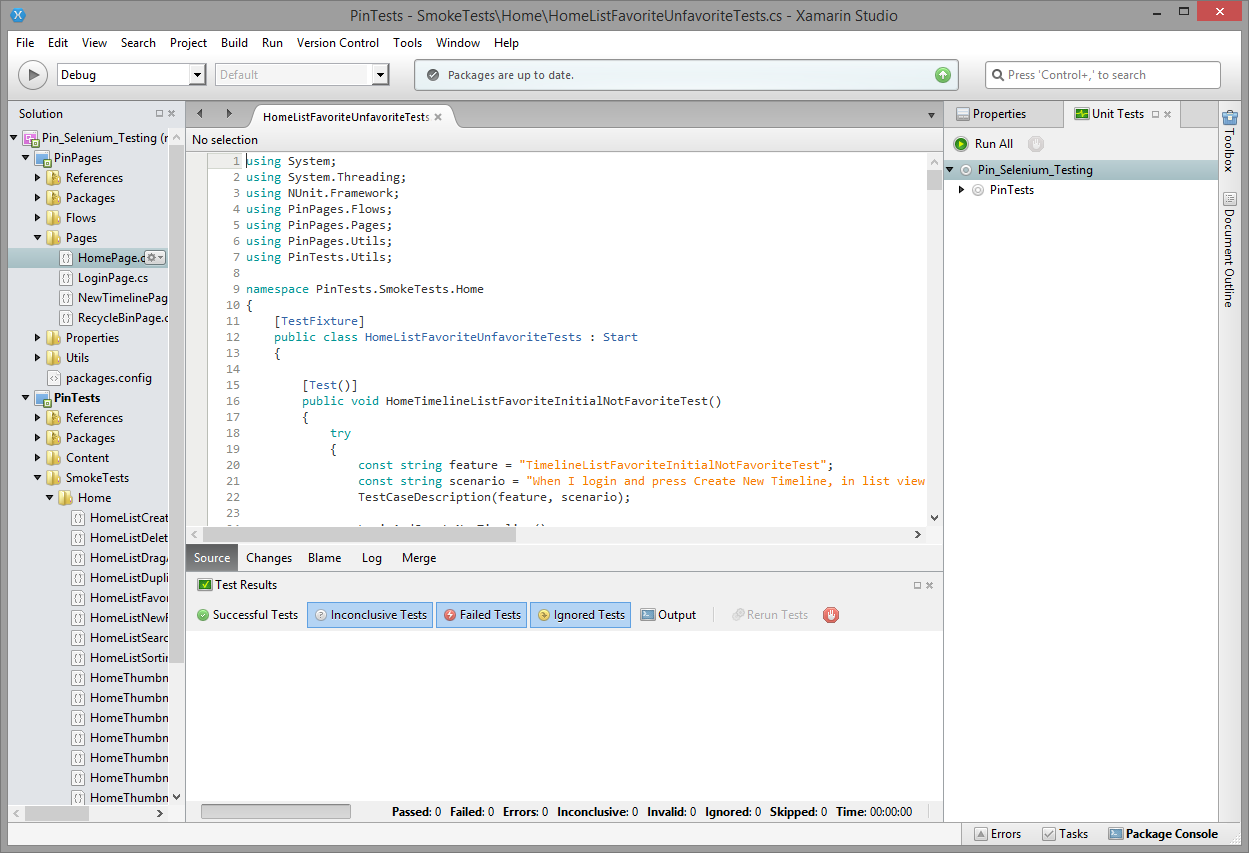Open the Errors pad
The width and height of the screenshot is (1249, 853).
click(x=996, y=834)
